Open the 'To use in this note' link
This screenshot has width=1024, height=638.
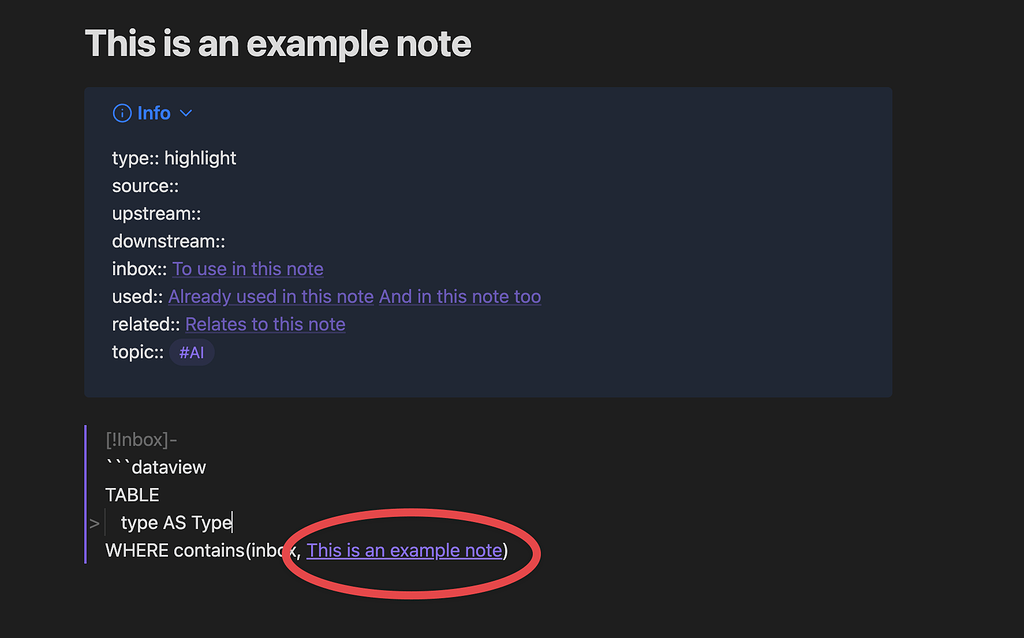point(247,268)
